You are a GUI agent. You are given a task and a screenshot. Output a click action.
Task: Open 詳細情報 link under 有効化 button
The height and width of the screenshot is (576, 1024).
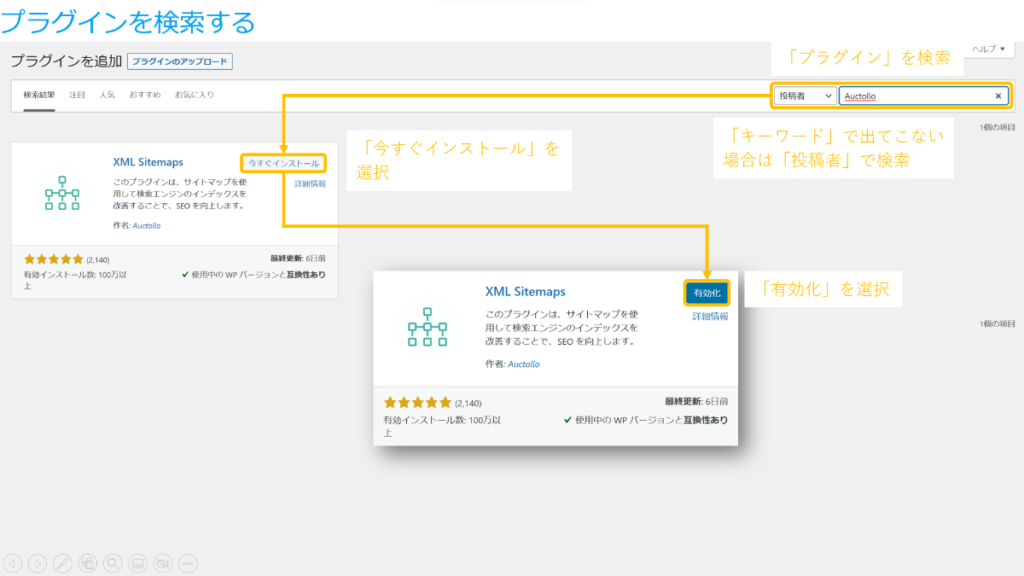[x=710, y=316]
